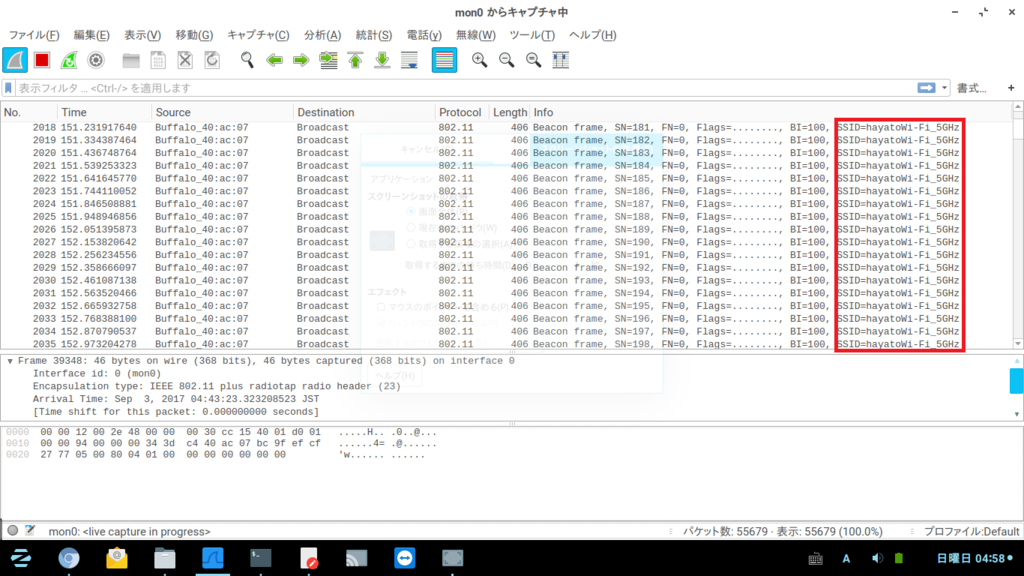Open the Zorin start menu
The width and height of the screenshot is (1024, 576).
(x=21, y=558)
